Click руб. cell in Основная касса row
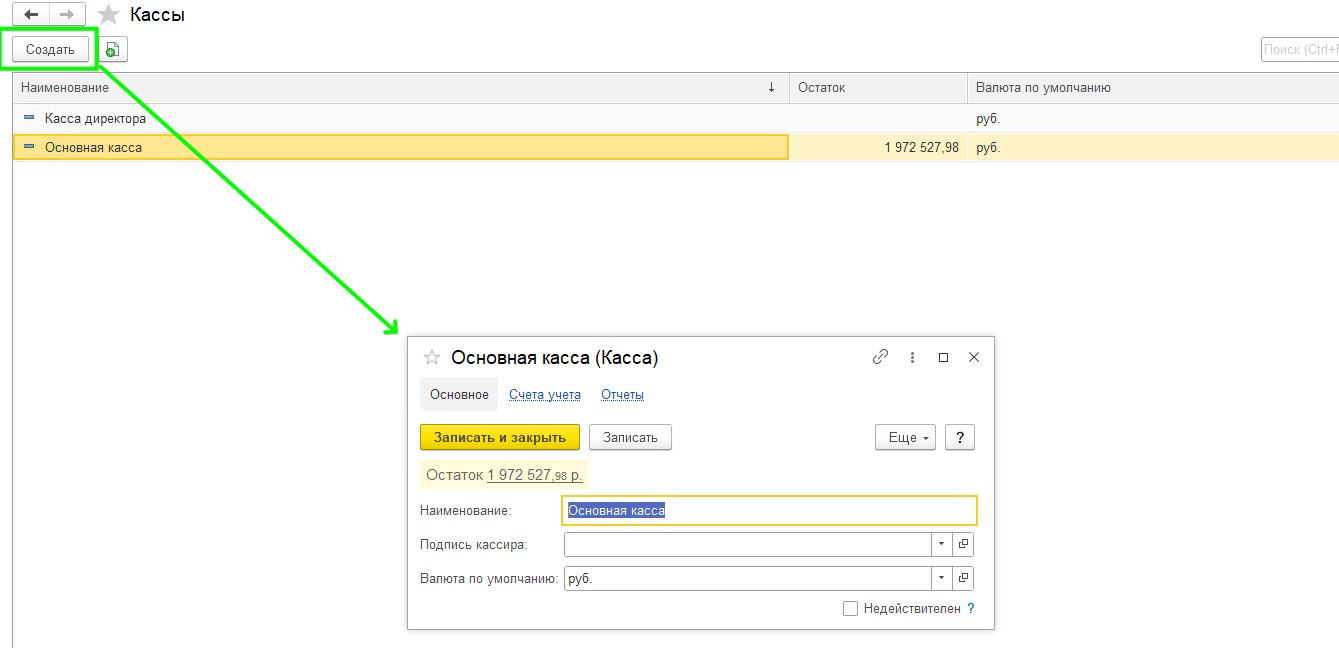 click(x=1153, y=147)
